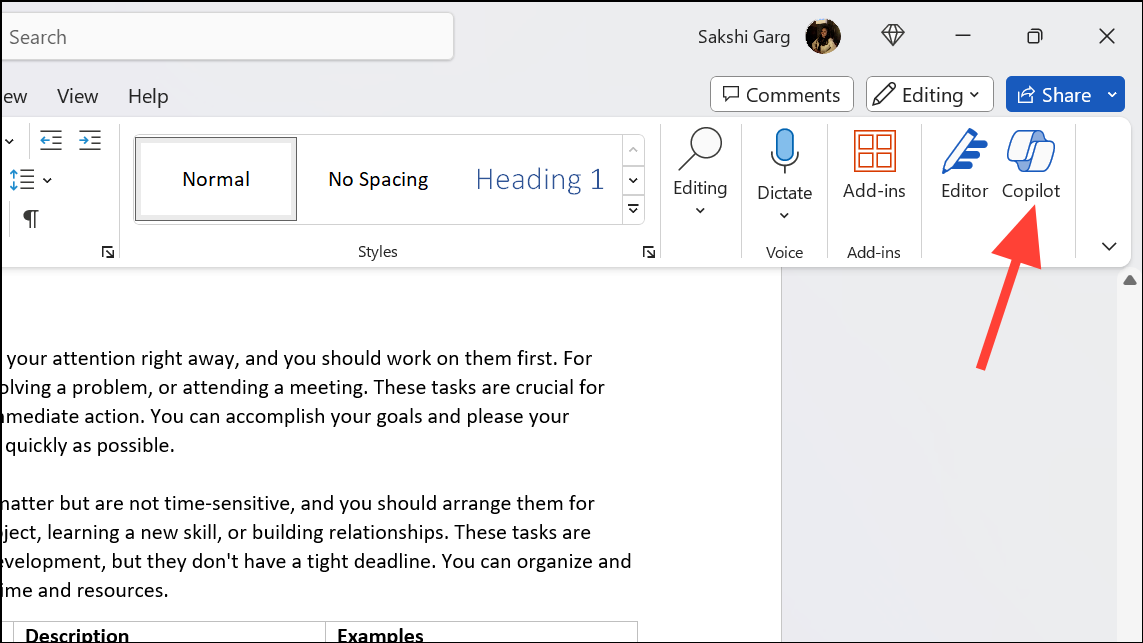
Task: Collapse the ribbon with the chevron
Action: coord(1108,246)
